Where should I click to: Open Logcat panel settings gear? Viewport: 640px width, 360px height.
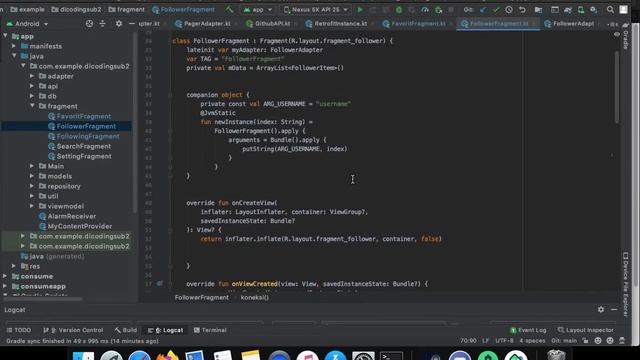click(x=601, y=309)
